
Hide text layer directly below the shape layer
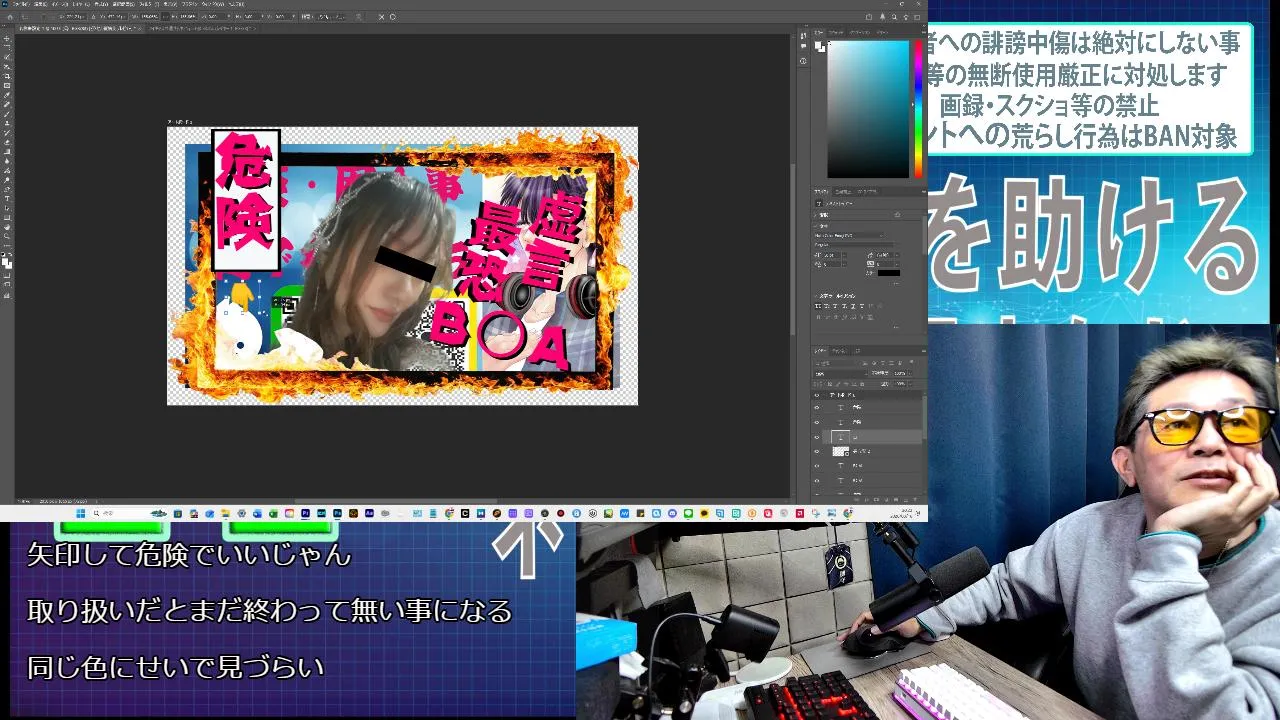coord(816,466)
